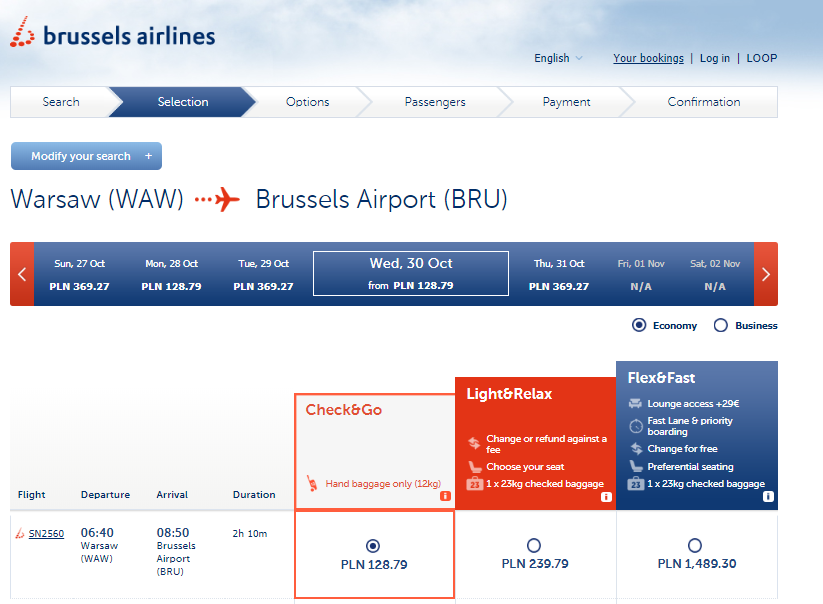Open Flex&Fast fare info icon
Image resolution: width=823 pixels, height=604 pixels.
tap(768, 496)
